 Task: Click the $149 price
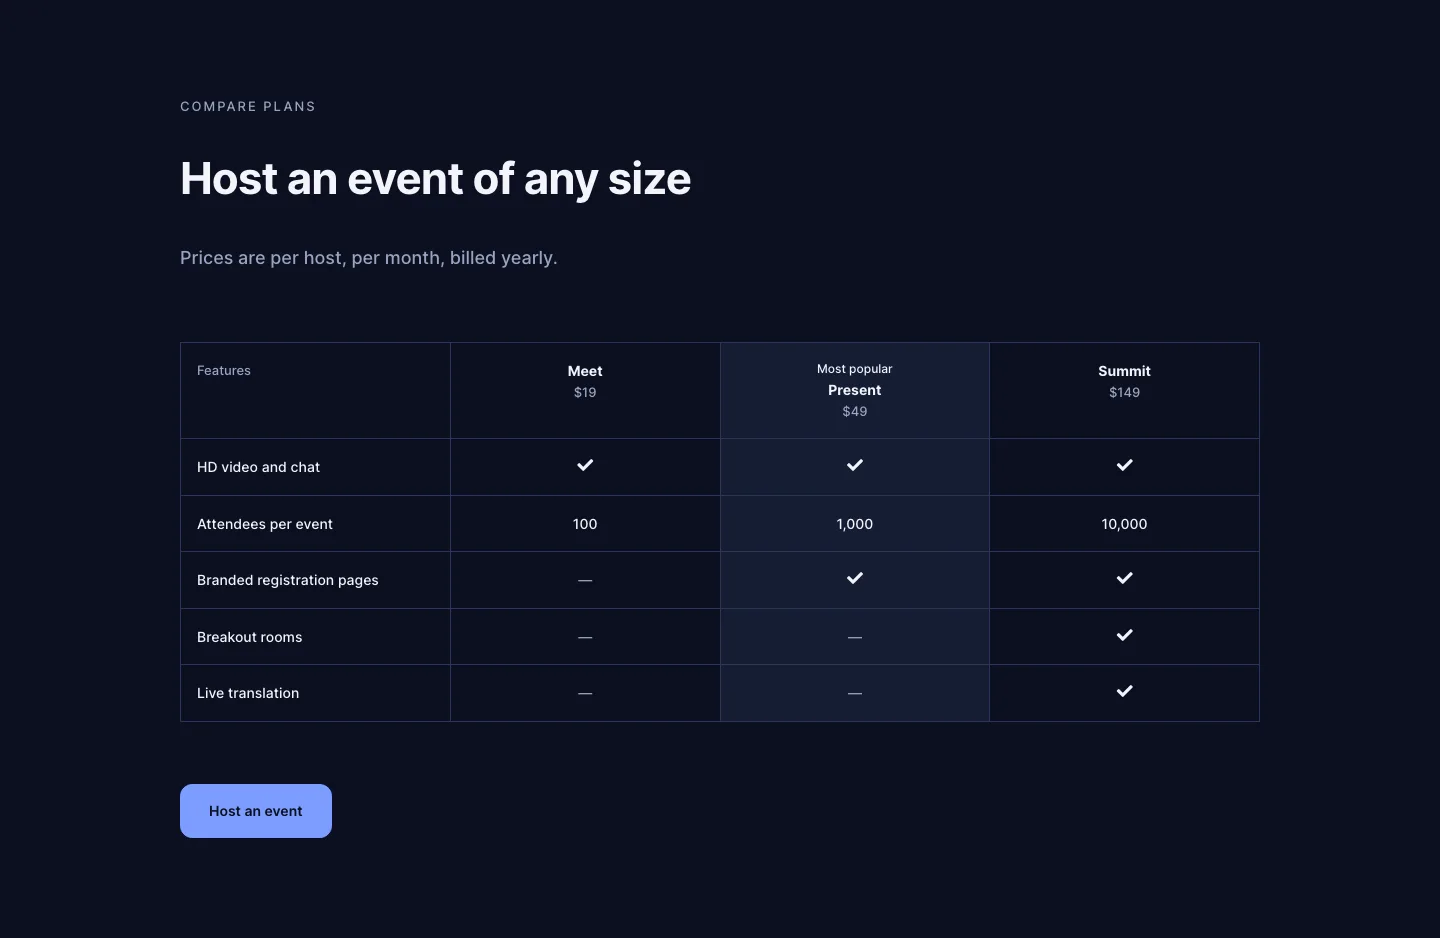pos(1124,392)
